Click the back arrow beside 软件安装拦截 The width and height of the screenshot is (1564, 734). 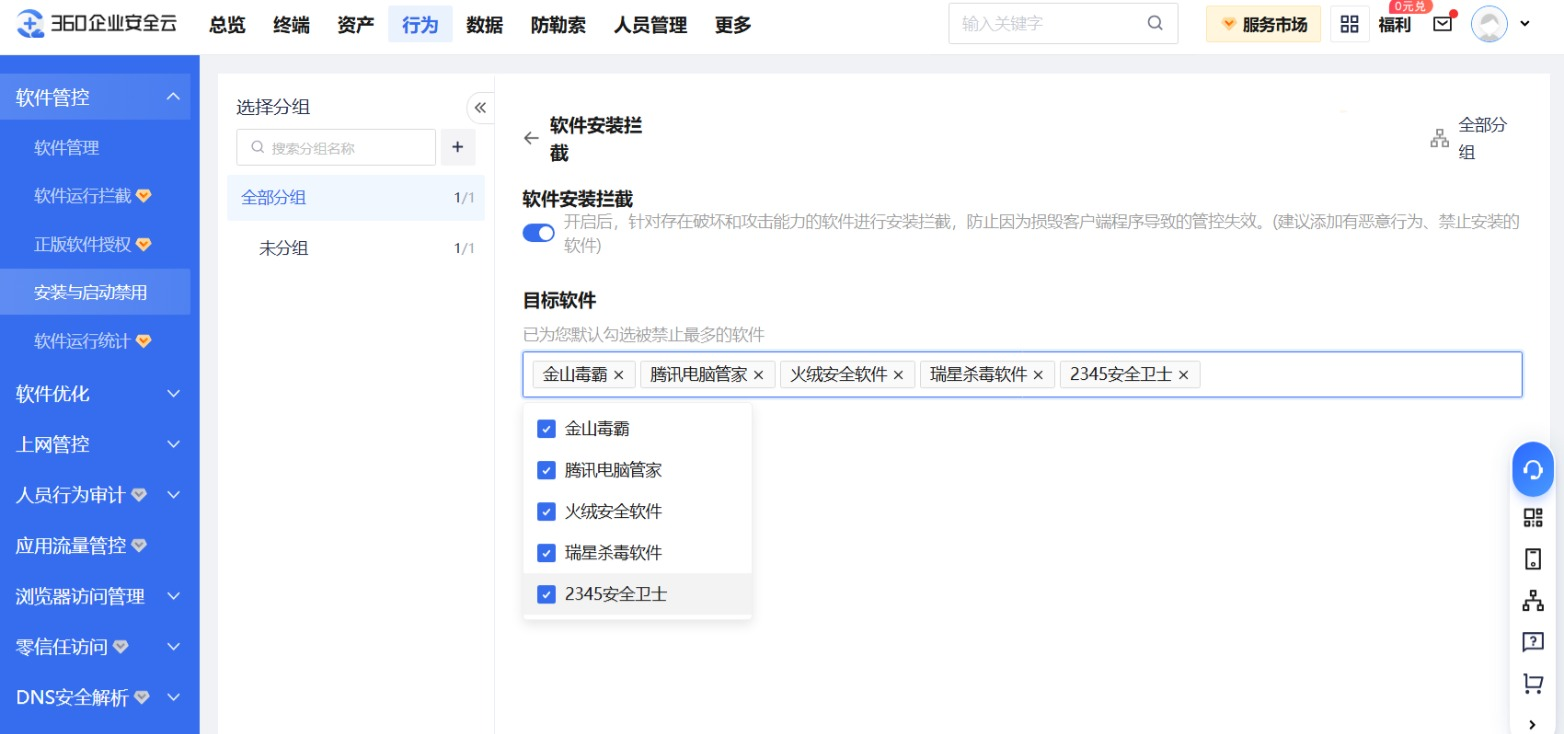point(531,139)
